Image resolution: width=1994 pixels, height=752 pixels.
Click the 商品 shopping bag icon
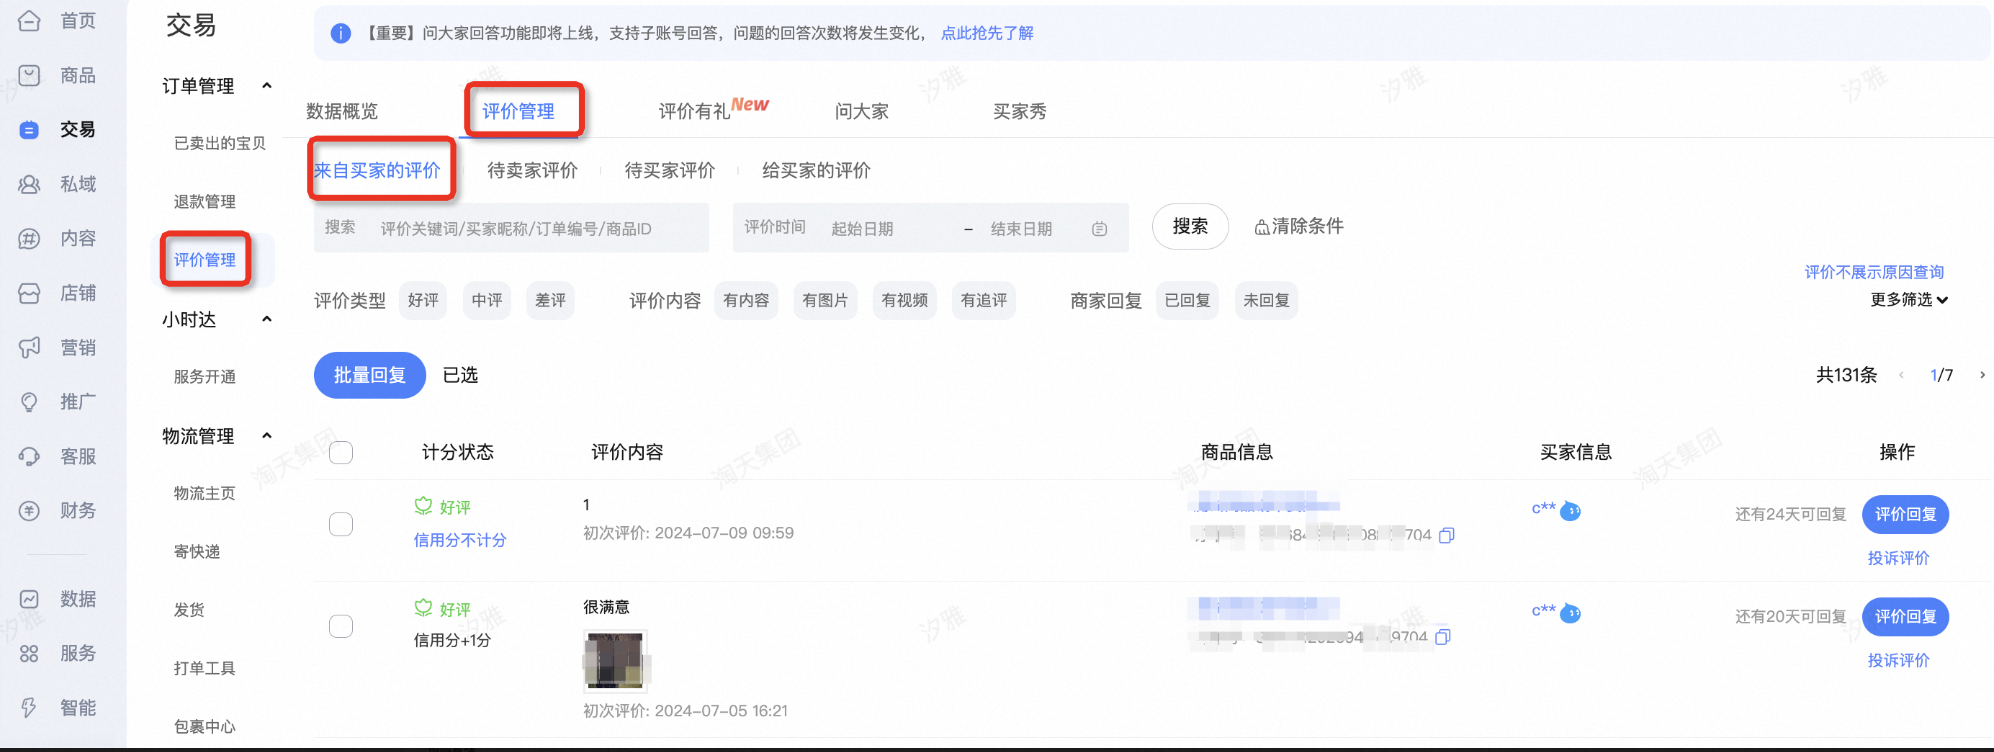click(30, 75)
